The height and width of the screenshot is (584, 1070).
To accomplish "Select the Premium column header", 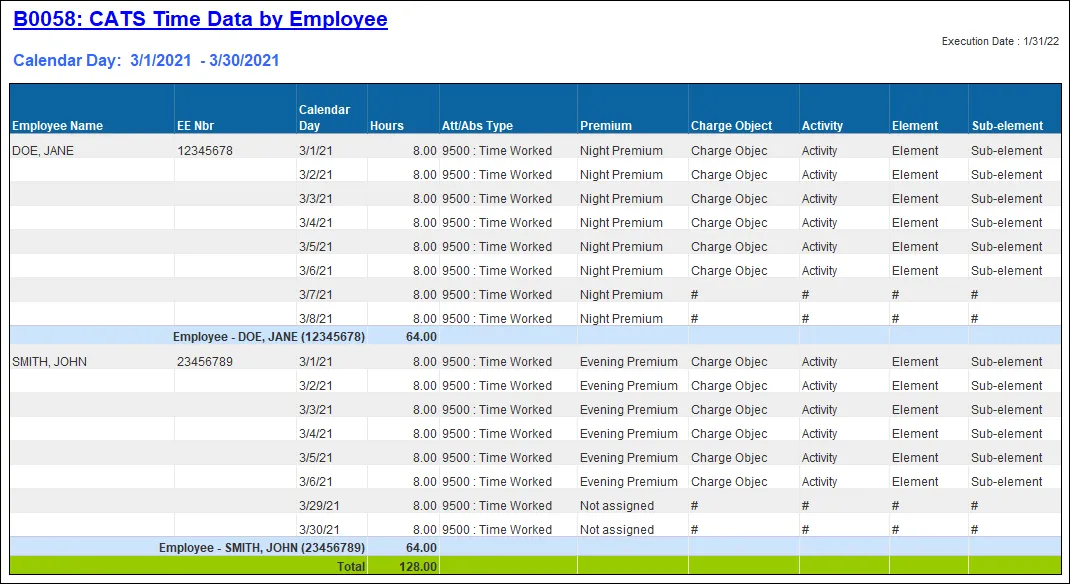I will (606, 126).
